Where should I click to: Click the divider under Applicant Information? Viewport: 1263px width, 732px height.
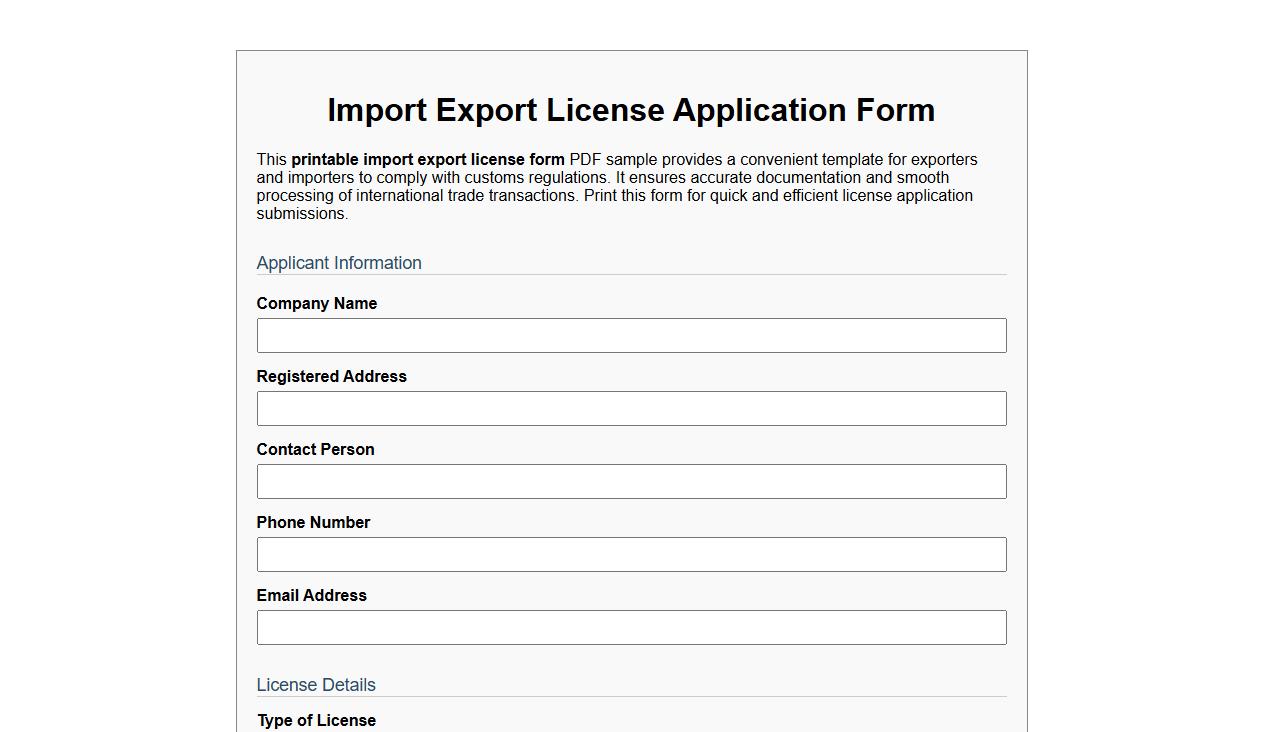[x=631, y=277]
